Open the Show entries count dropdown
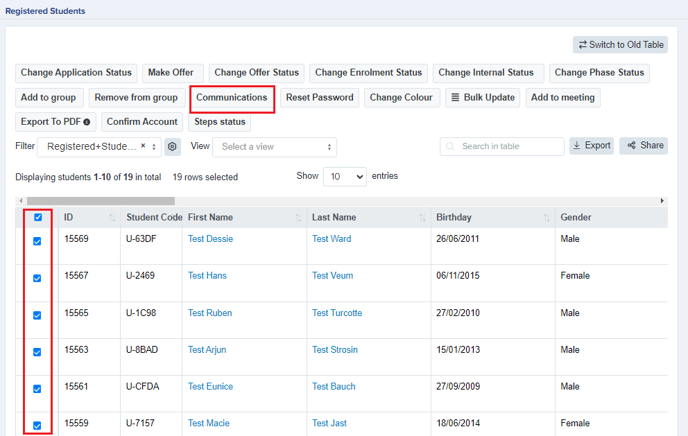The image size is (688, 436). pos(345,176)
